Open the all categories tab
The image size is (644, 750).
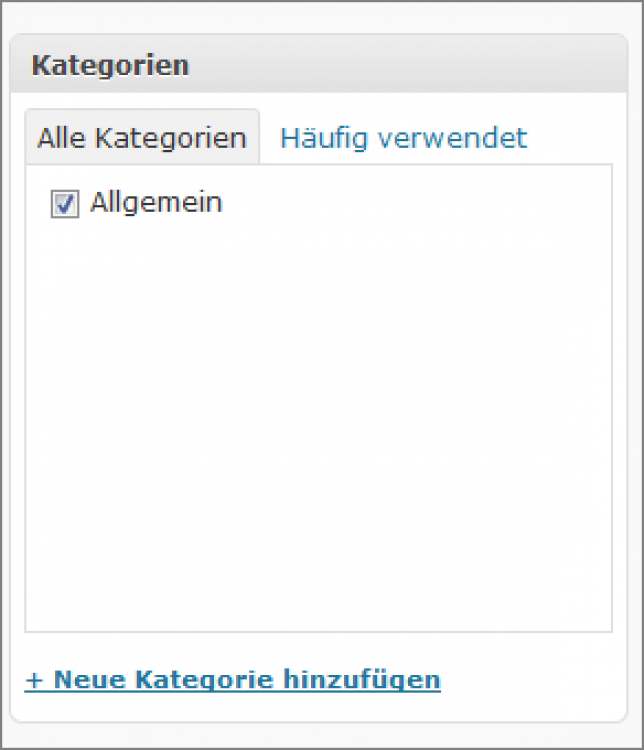click(142, 138)
